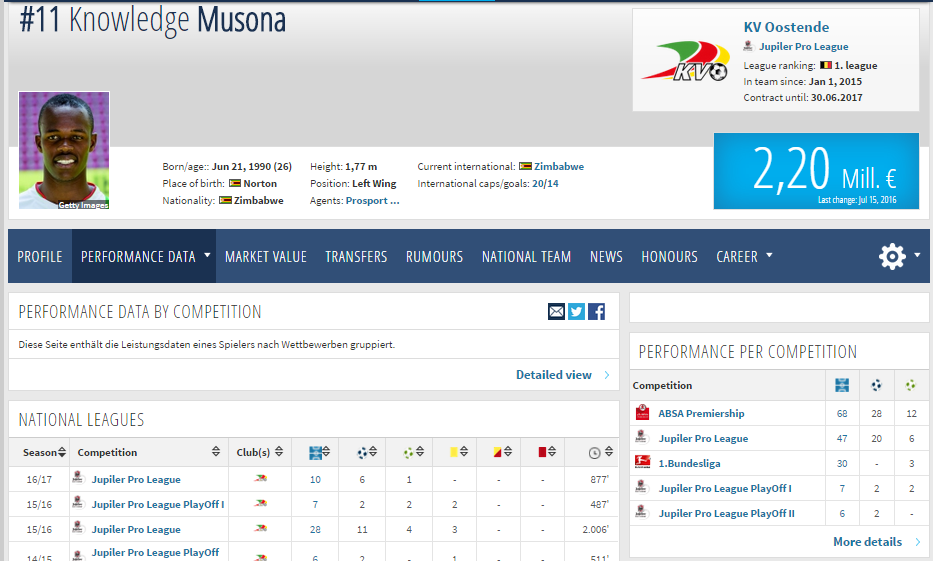Screen dimensions: 933x561
Task: Open 15/16 Jupiler Pro League PlayOff I link
Action: point(158,504)
